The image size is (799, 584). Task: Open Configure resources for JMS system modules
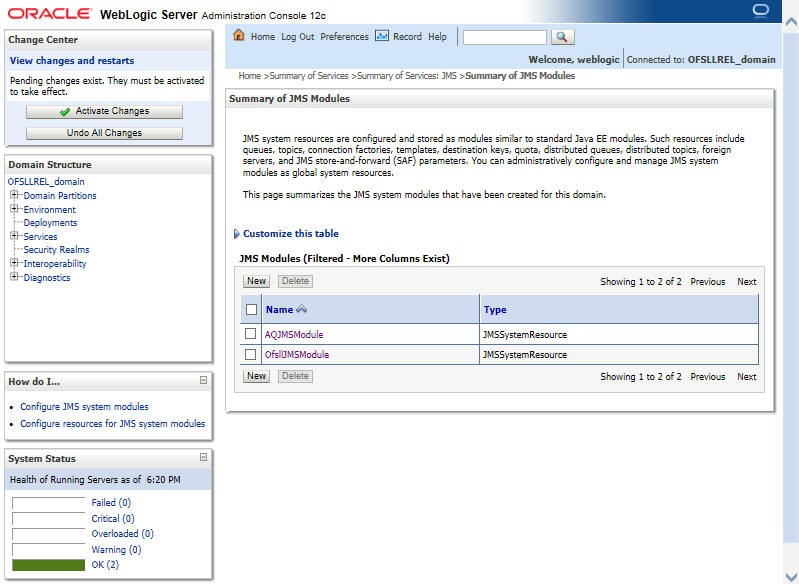click(113, 423)
